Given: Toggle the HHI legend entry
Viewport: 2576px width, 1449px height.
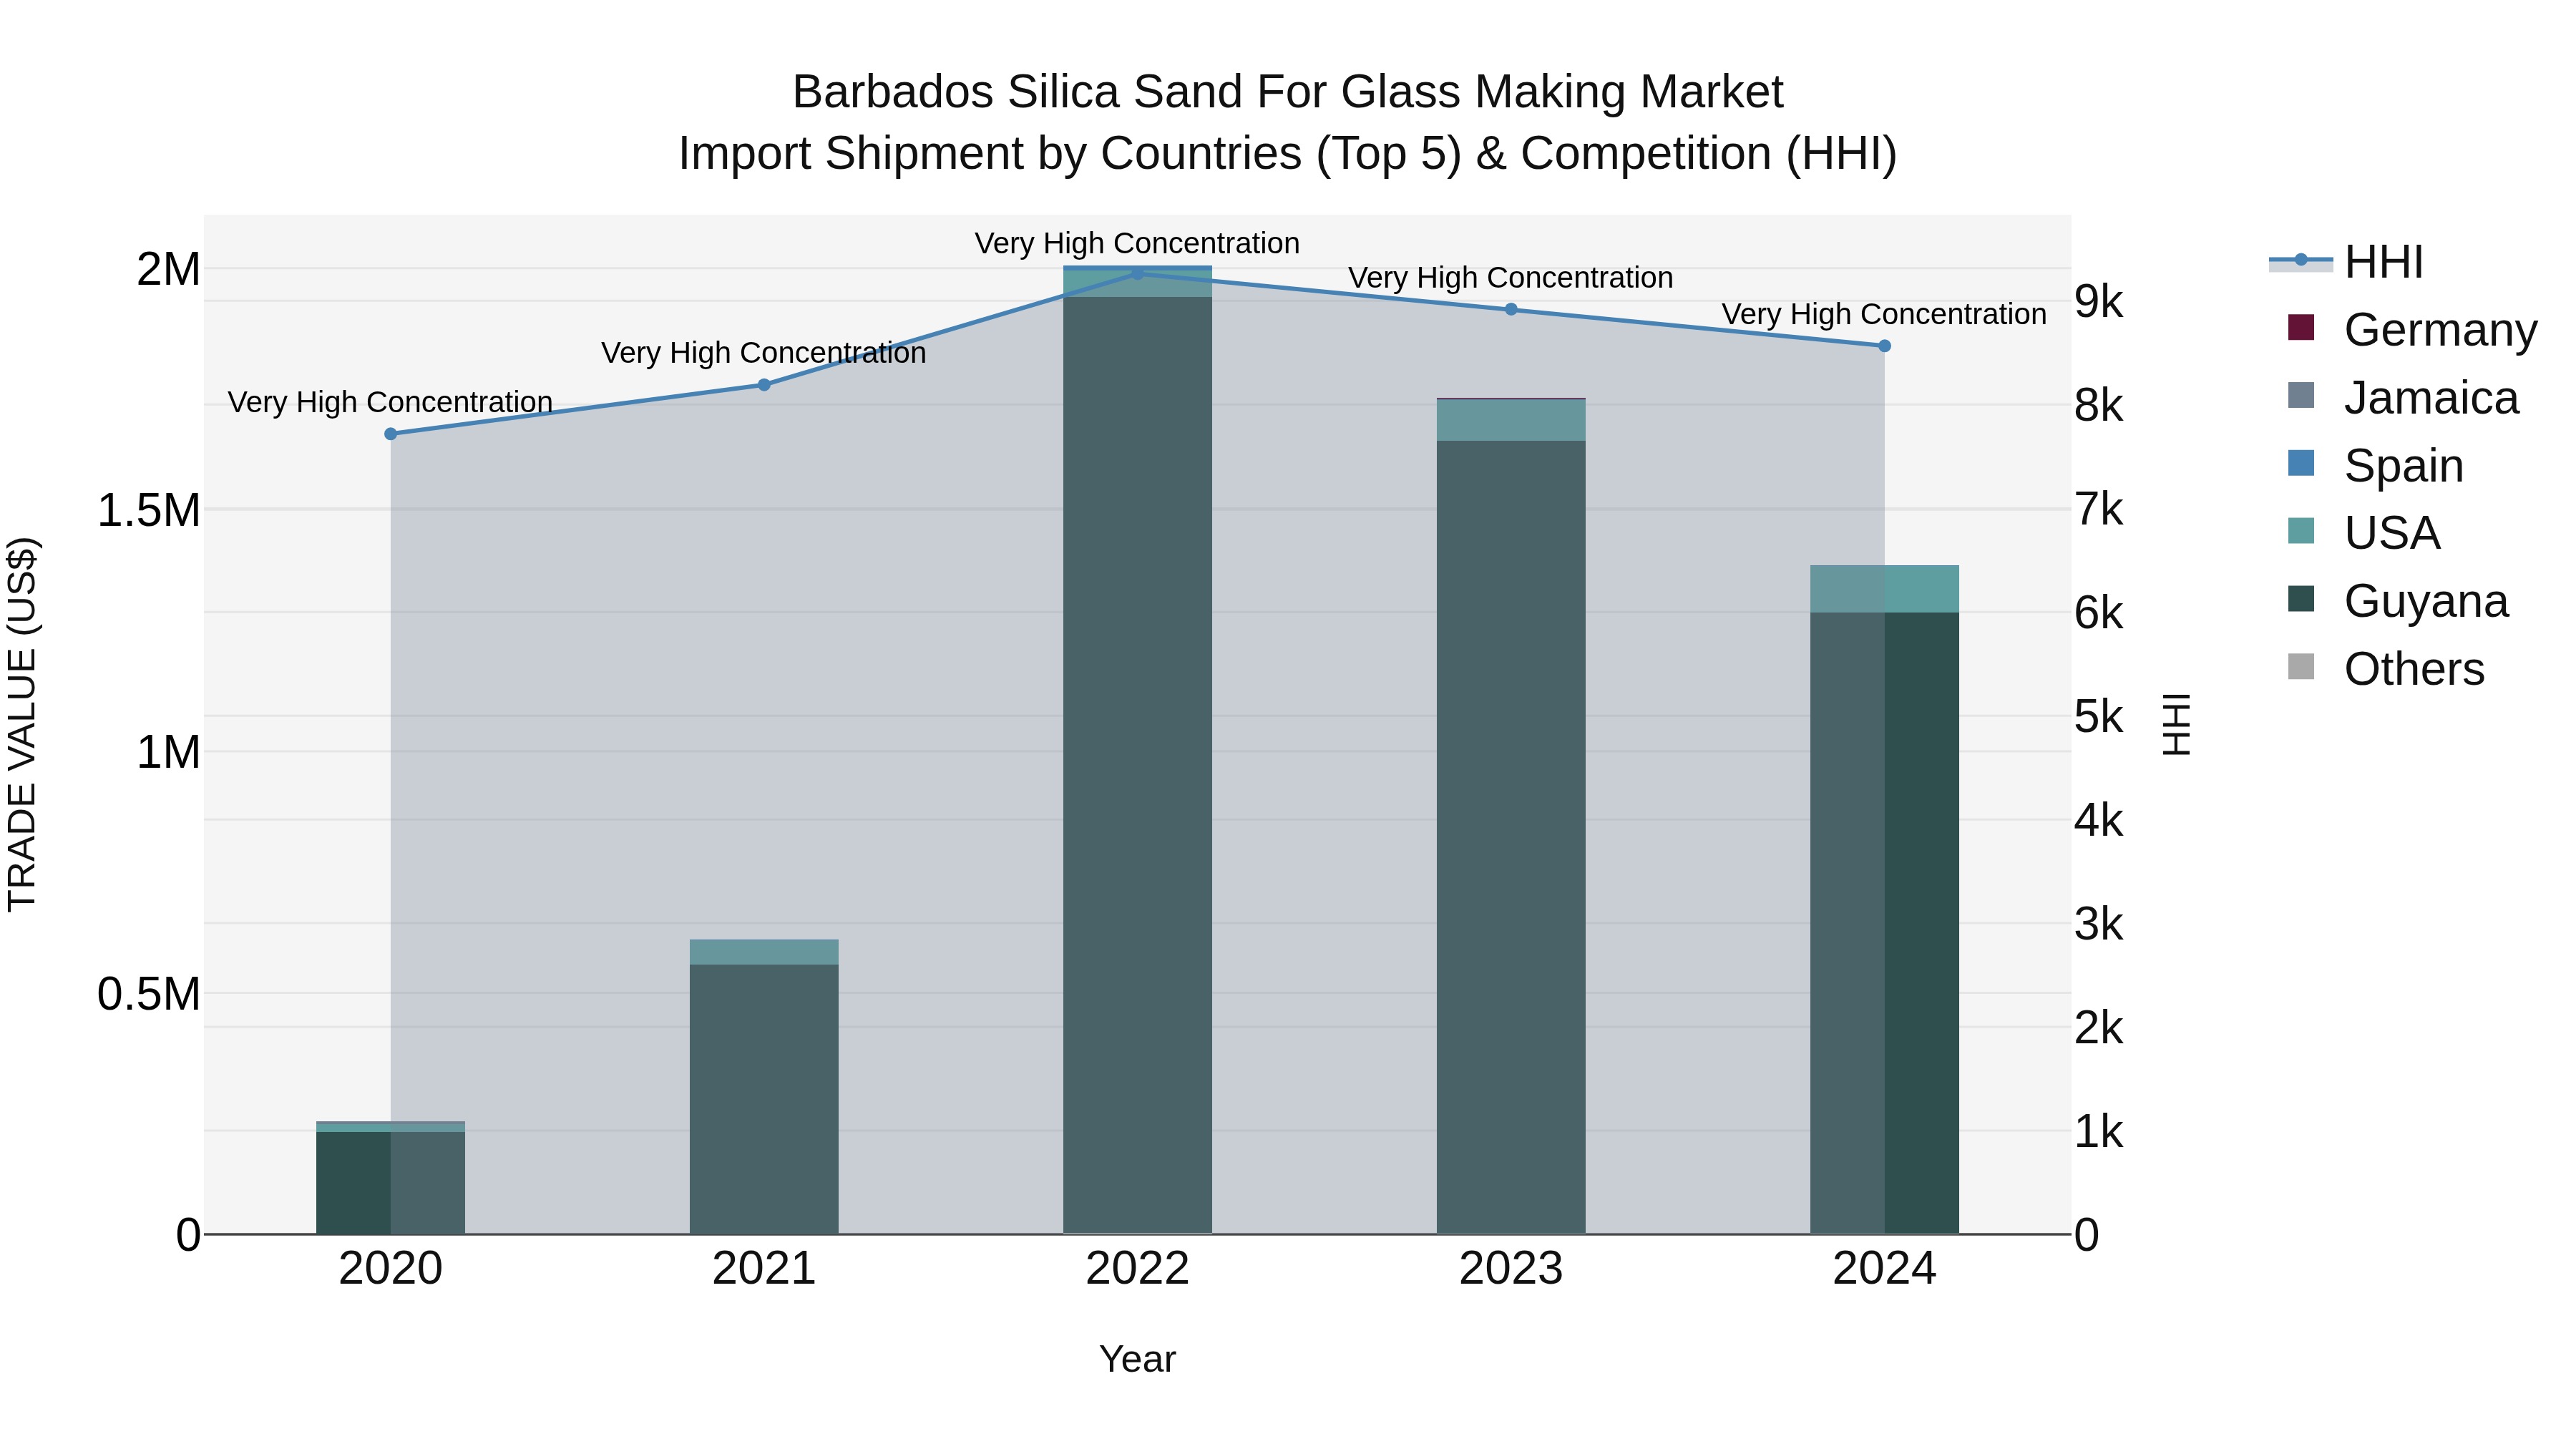Looking at the screenshot, I should [x=2346, y=262].
